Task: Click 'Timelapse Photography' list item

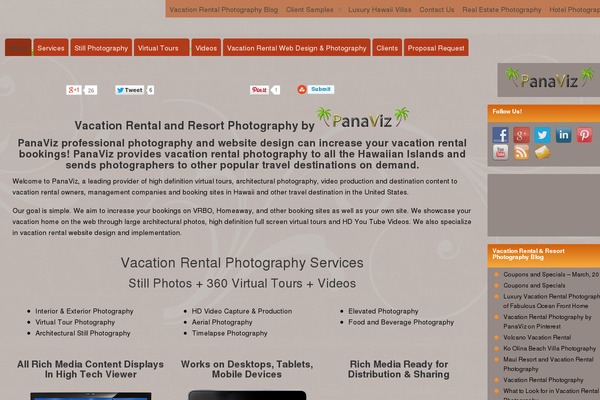Action: [230, 333]
